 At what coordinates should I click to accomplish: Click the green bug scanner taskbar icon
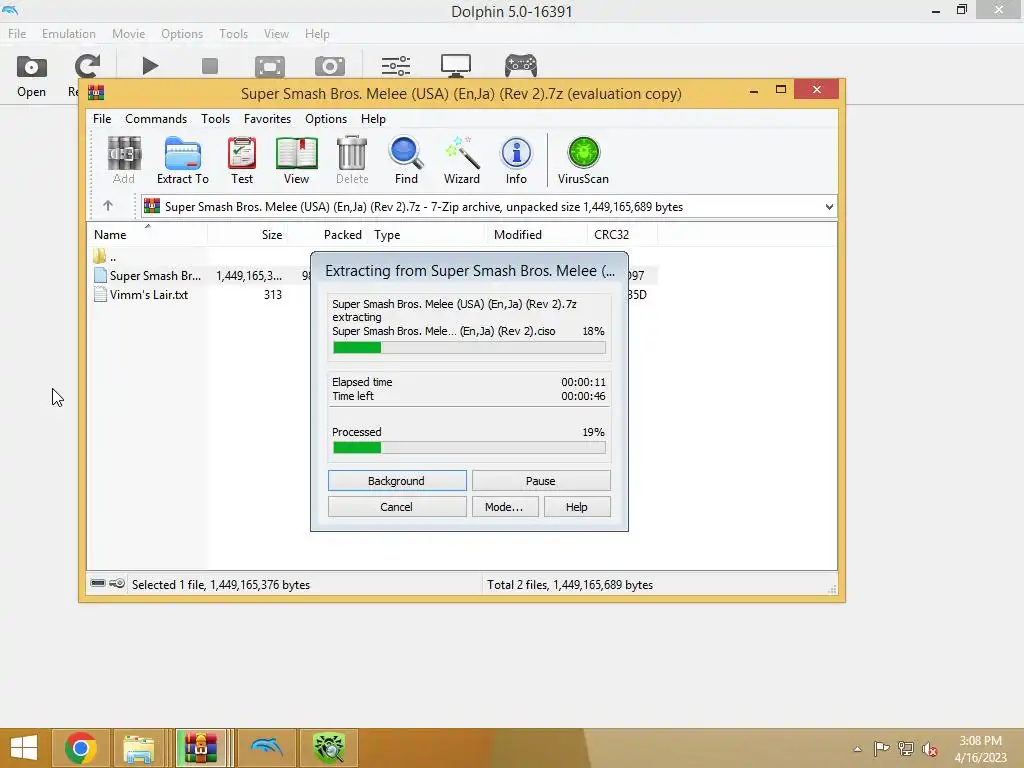coord(329,748)
